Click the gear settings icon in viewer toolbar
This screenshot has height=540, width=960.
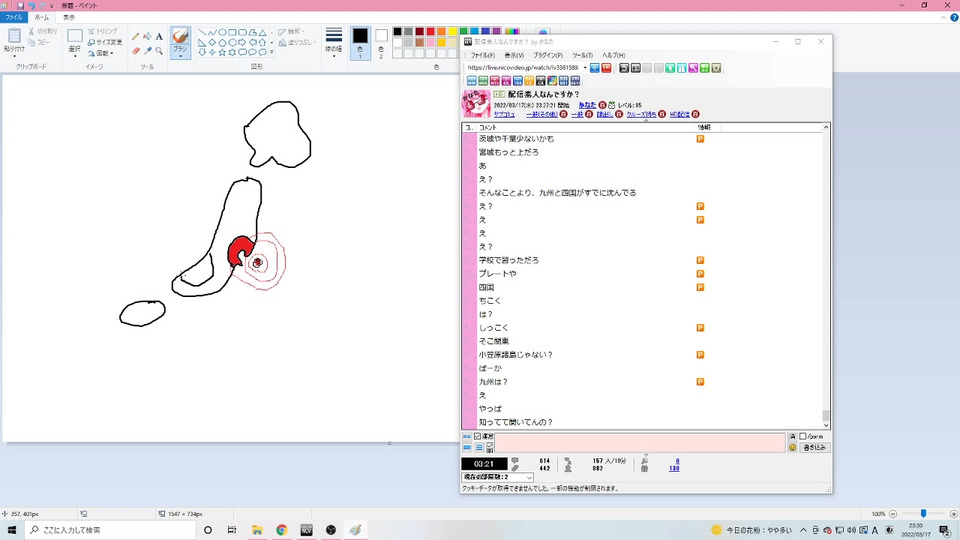(x=716, y=68)
